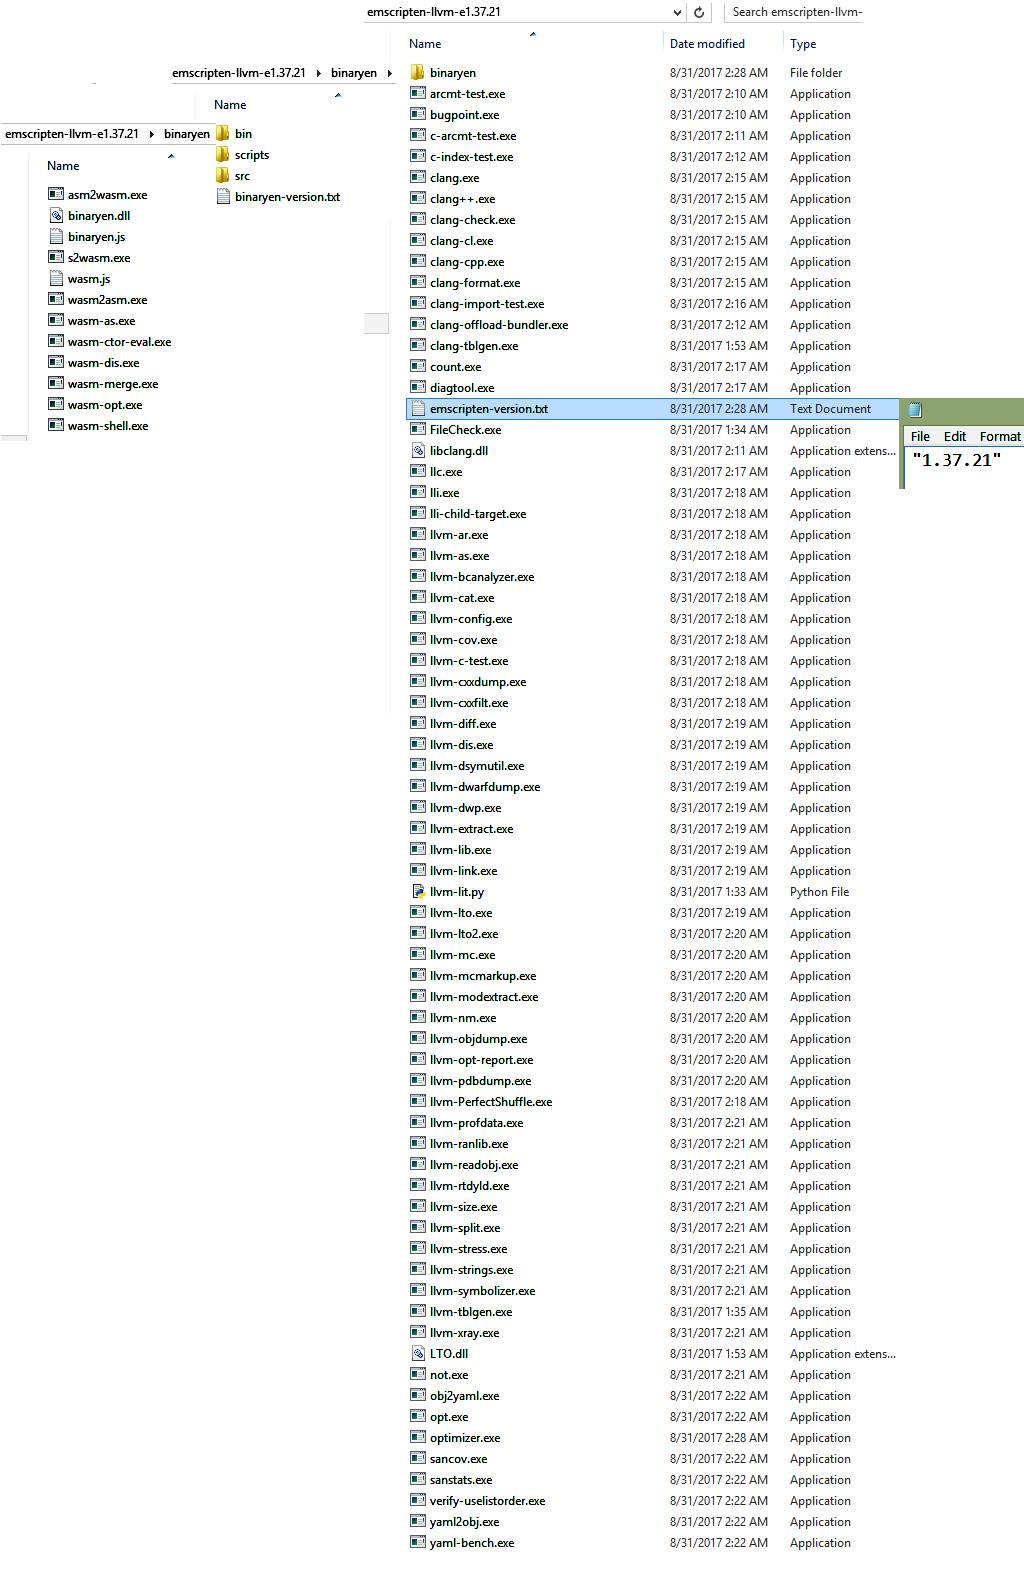Select binaryen.js file icon
This screenshot has width=1024, height=1572.
56,236
